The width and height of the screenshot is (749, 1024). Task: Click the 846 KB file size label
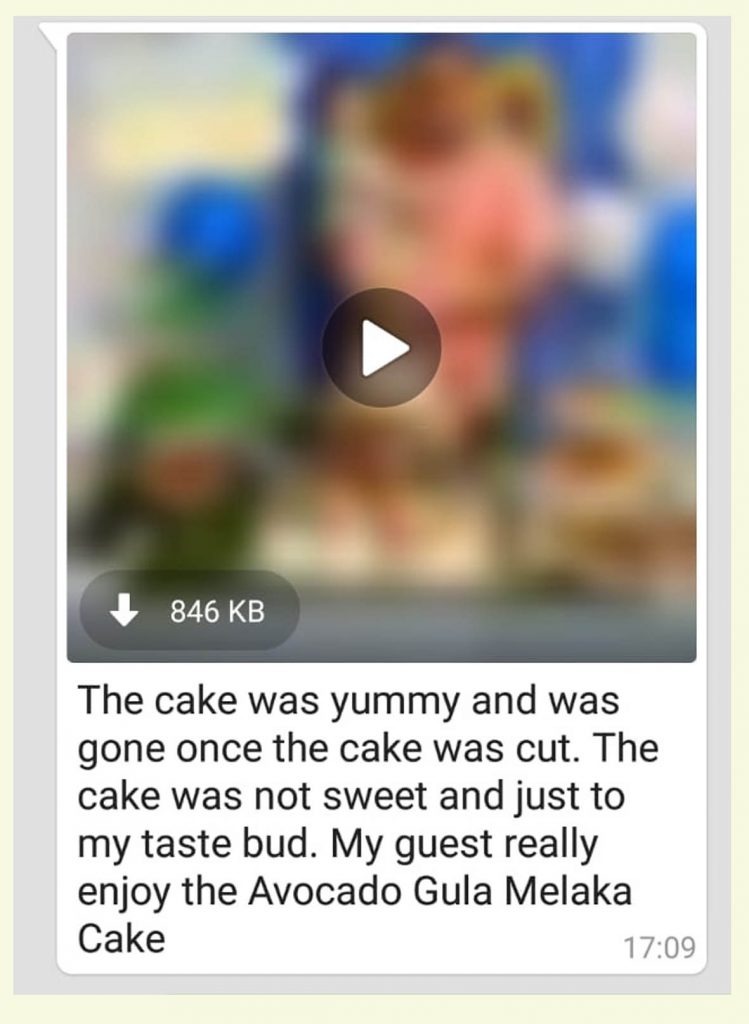[217, 611]
